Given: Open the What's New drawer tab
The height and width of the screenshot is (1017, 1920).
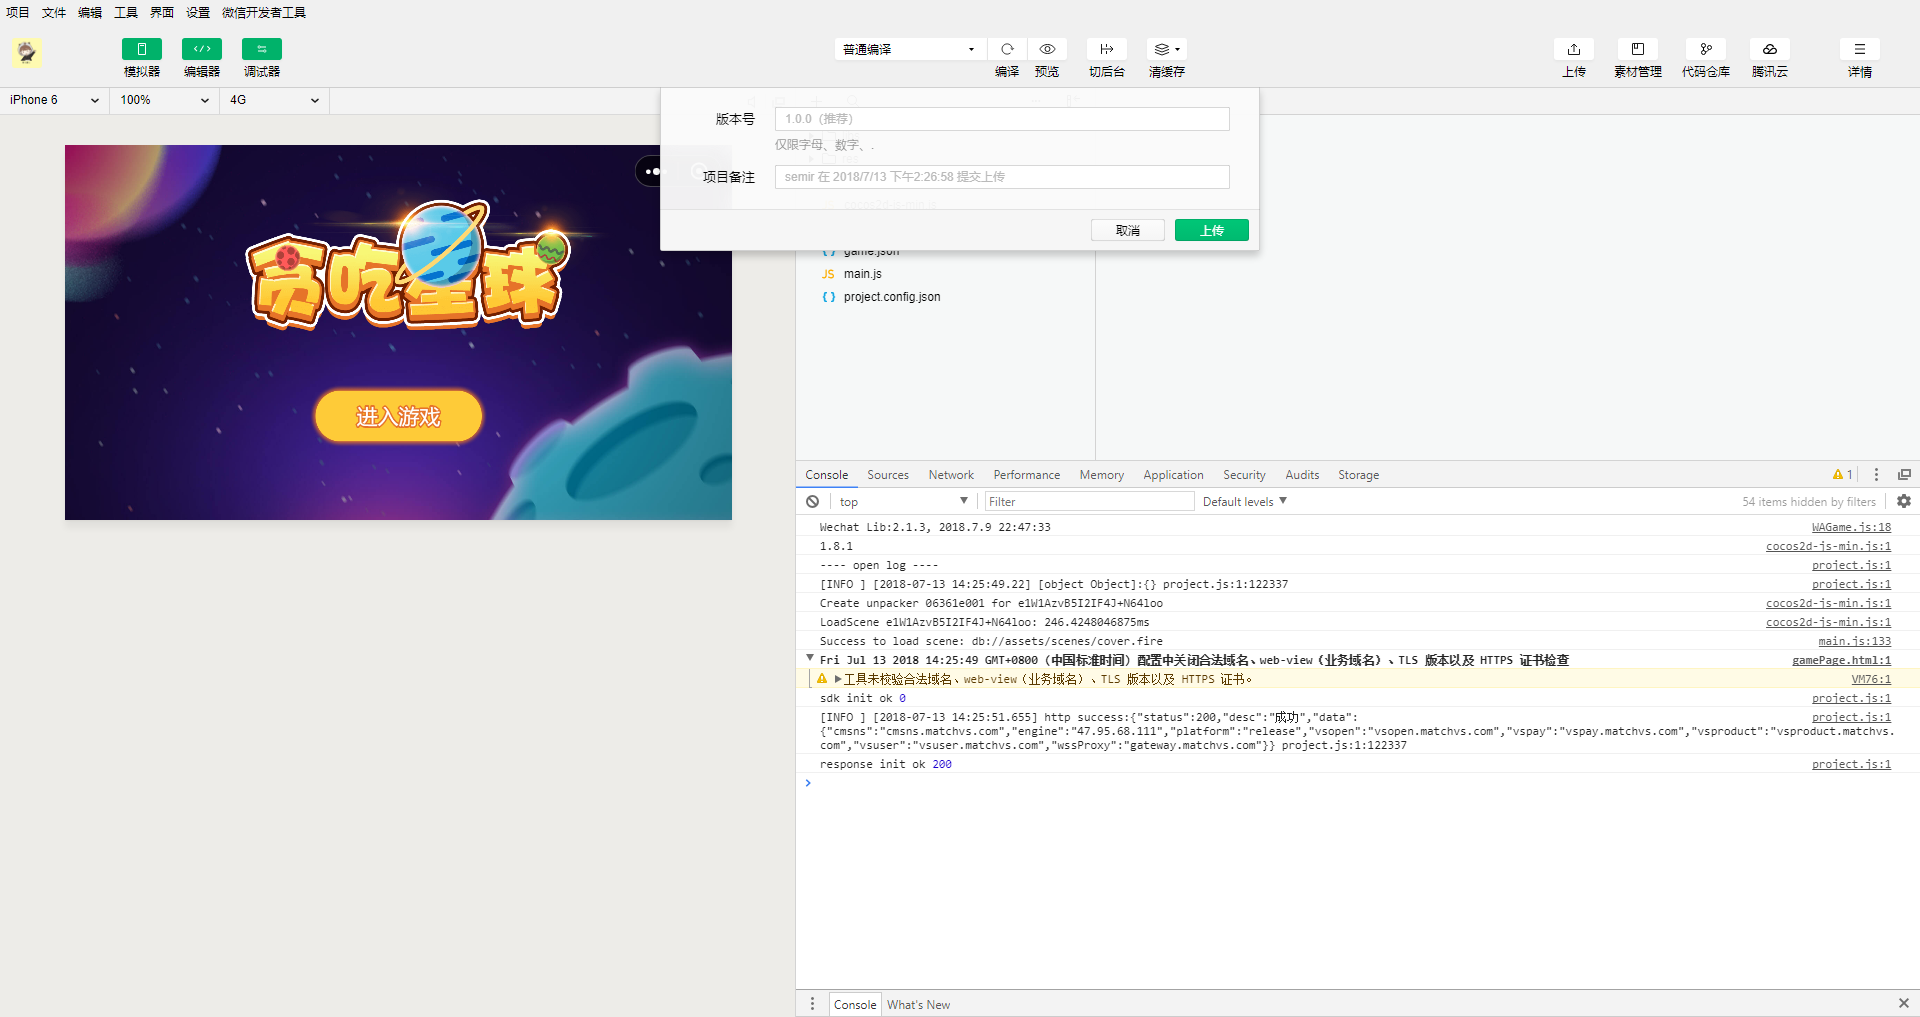Looking at the screenshot, I should point(918,1005).
